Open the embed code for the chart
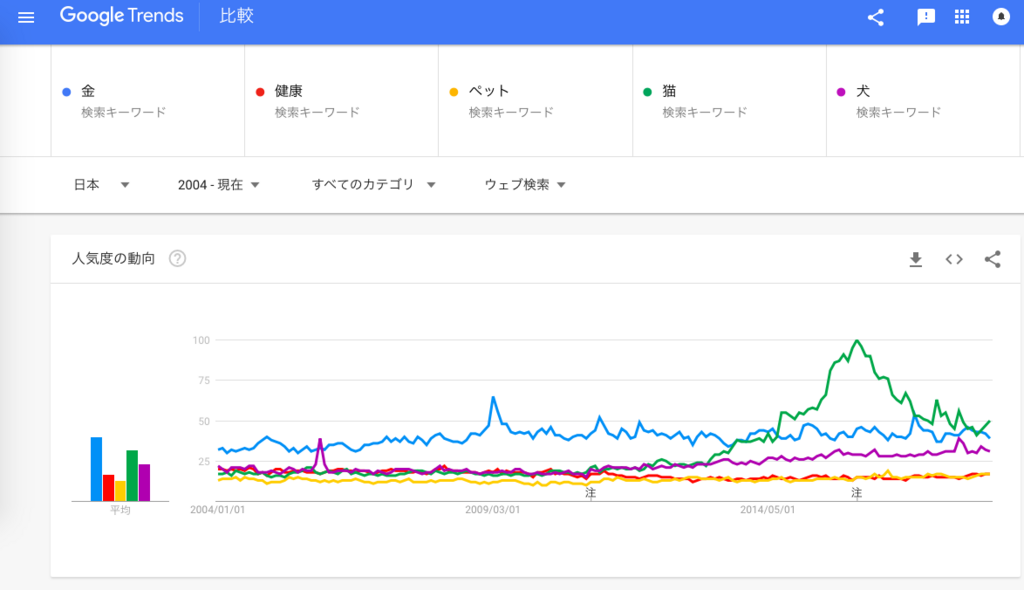 953,258
